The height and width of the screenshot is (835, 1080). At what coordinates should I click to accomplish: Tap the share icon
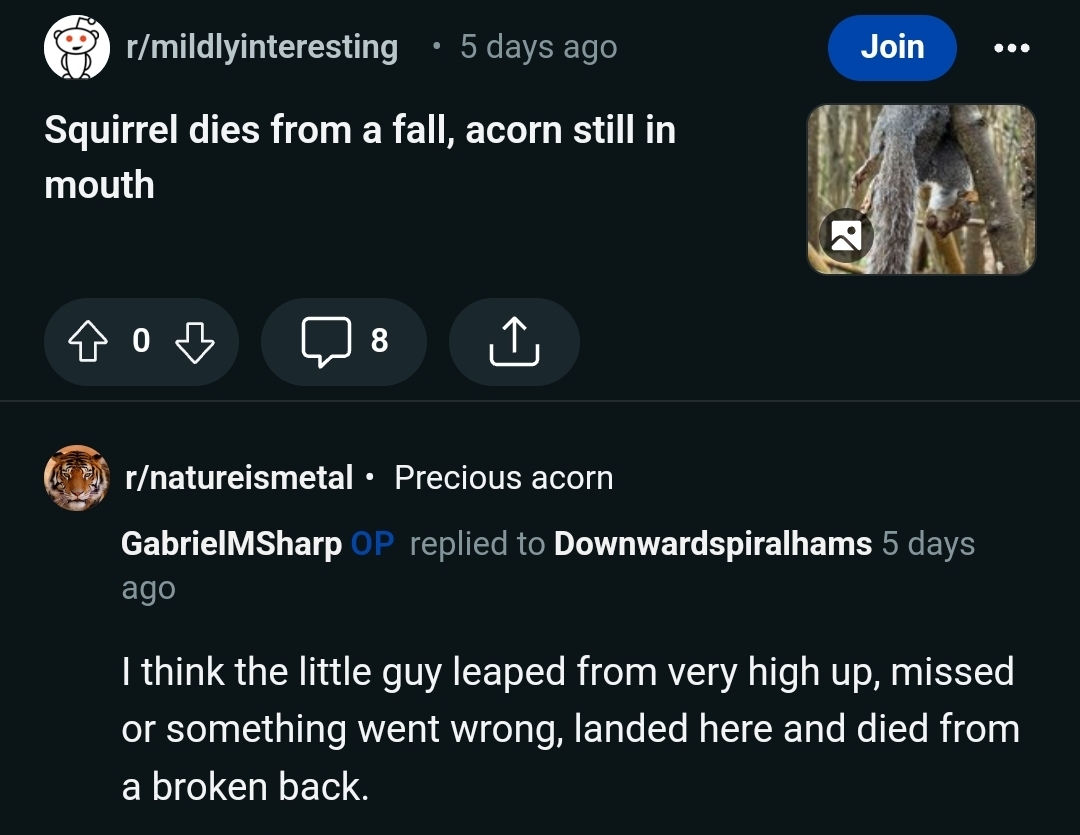(514, 342)
